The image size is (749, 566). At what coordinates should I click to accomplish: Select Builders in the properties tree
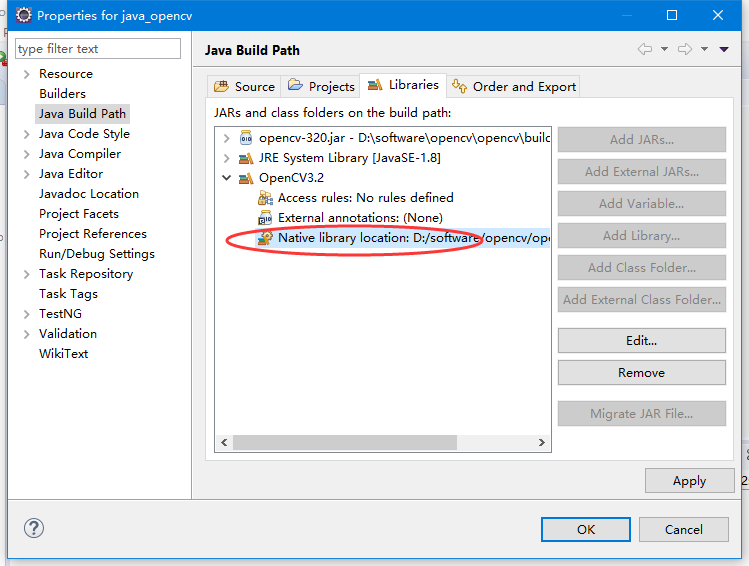click(62, 94)
